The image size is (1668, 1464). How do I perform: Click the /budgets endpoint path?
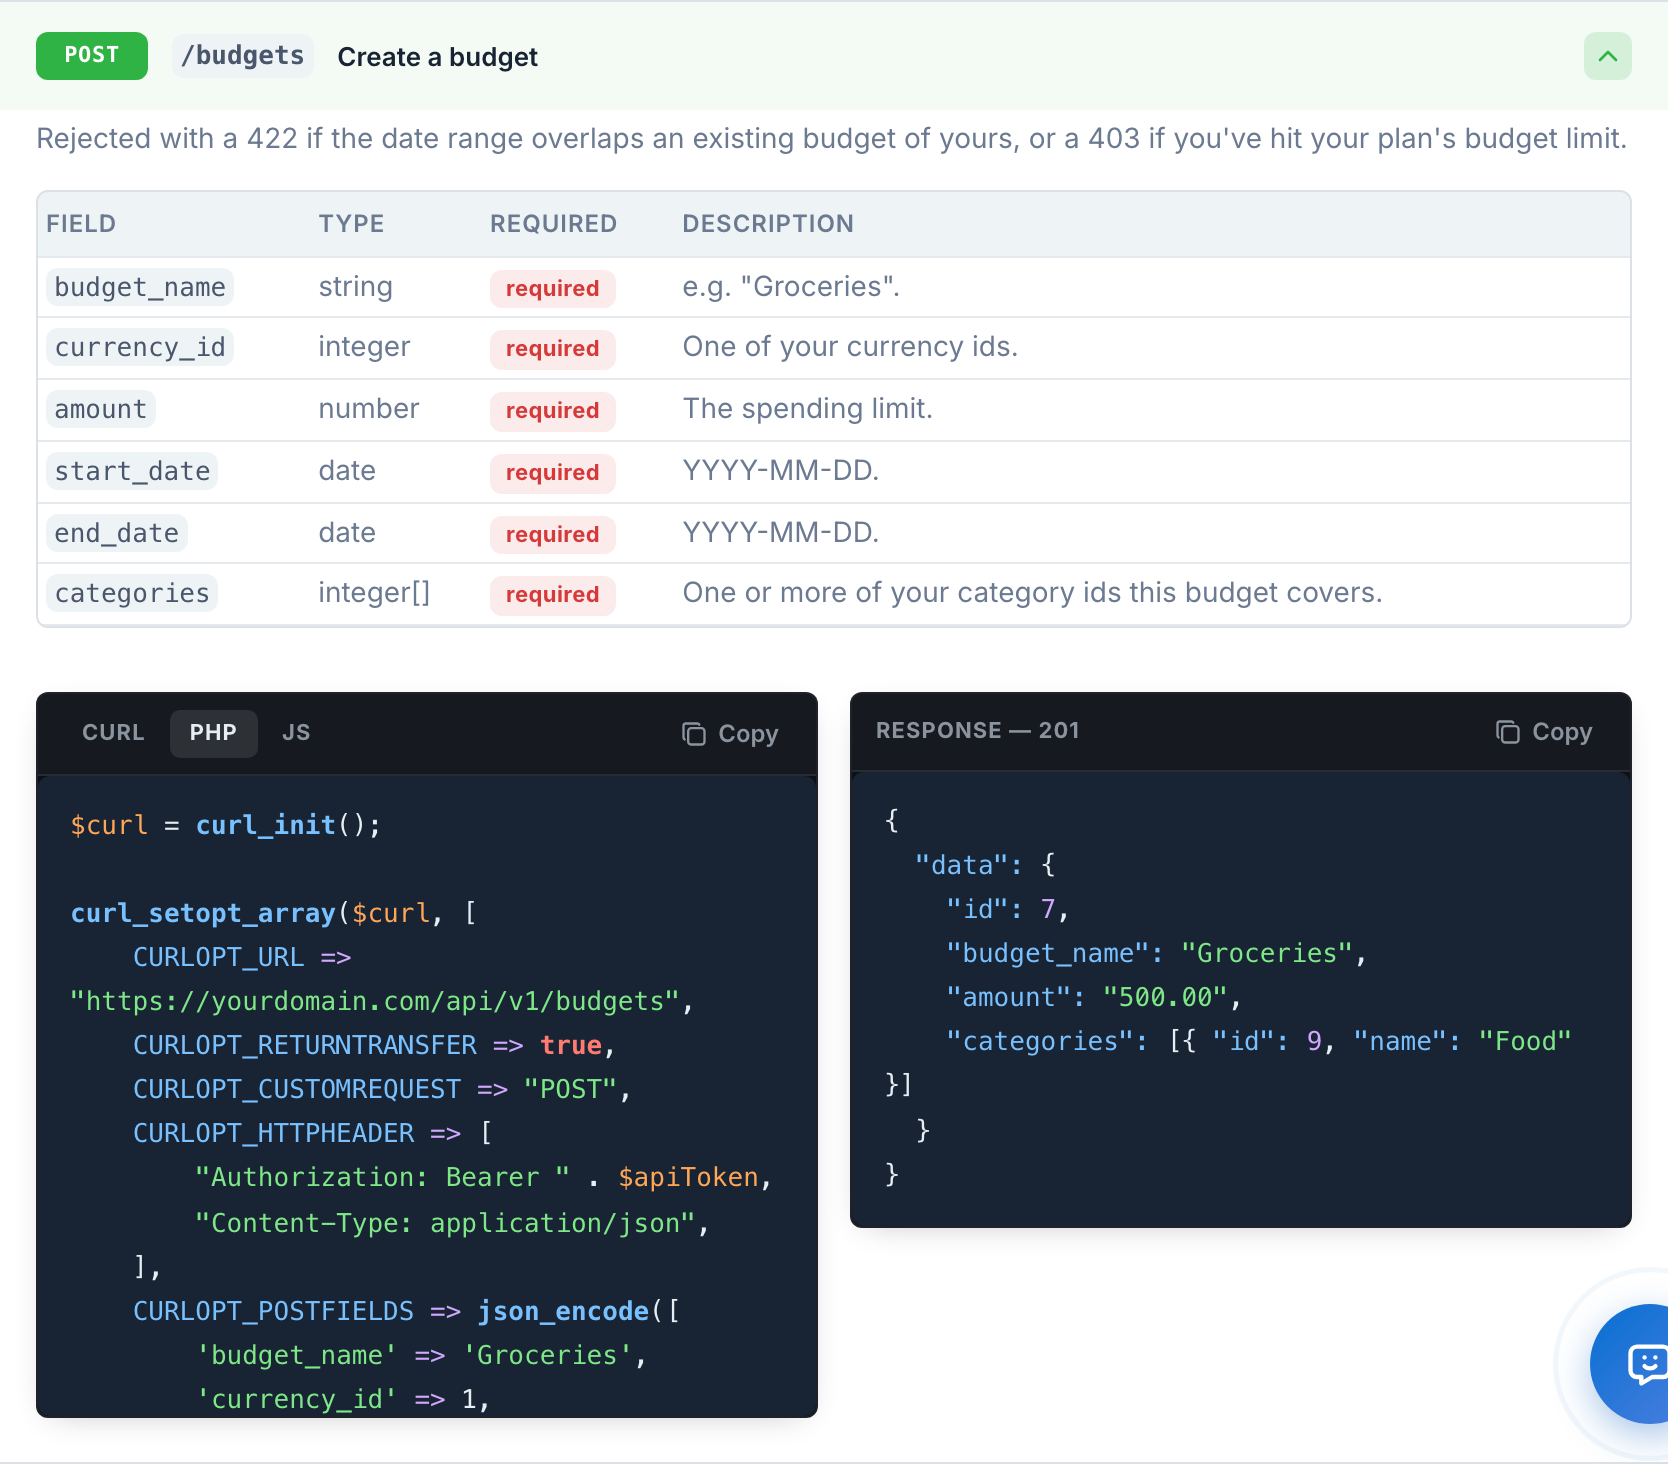[x=243, y=56]
